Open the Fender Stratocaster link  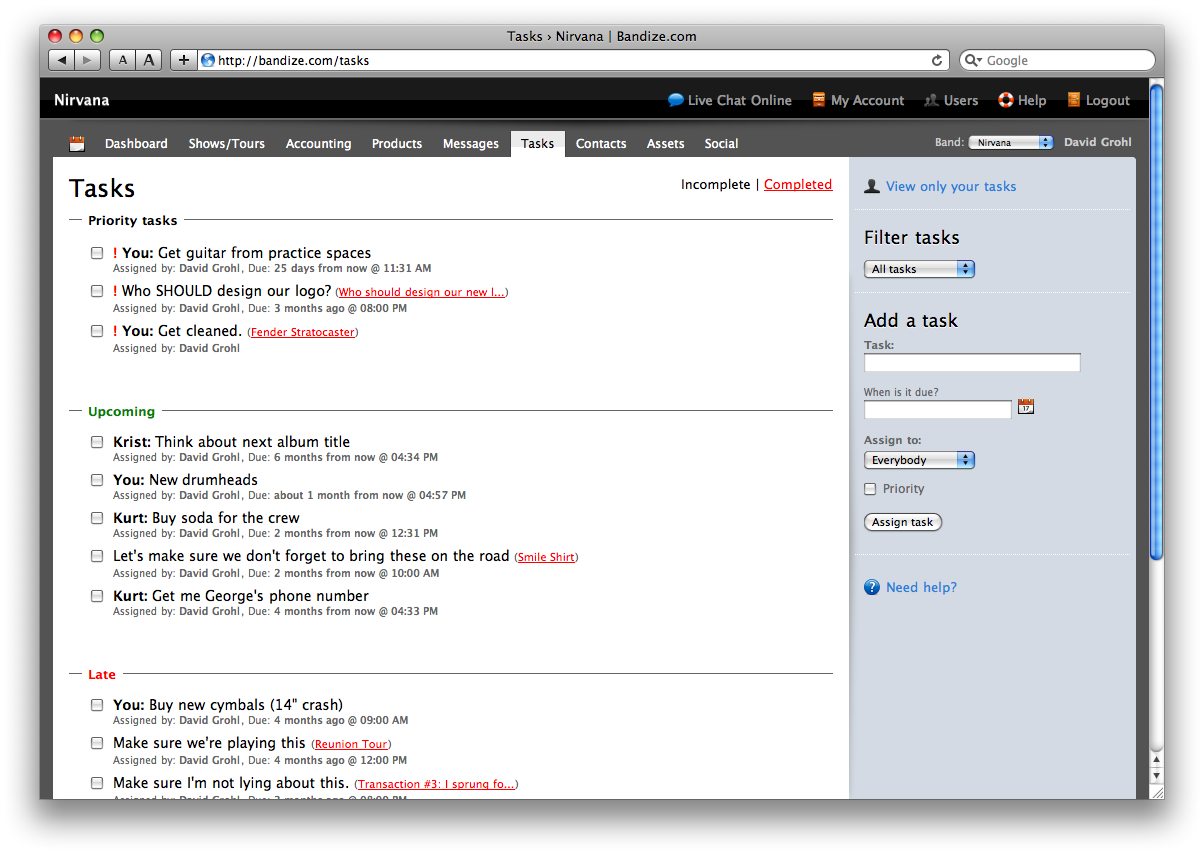click(x=302, y=332)
